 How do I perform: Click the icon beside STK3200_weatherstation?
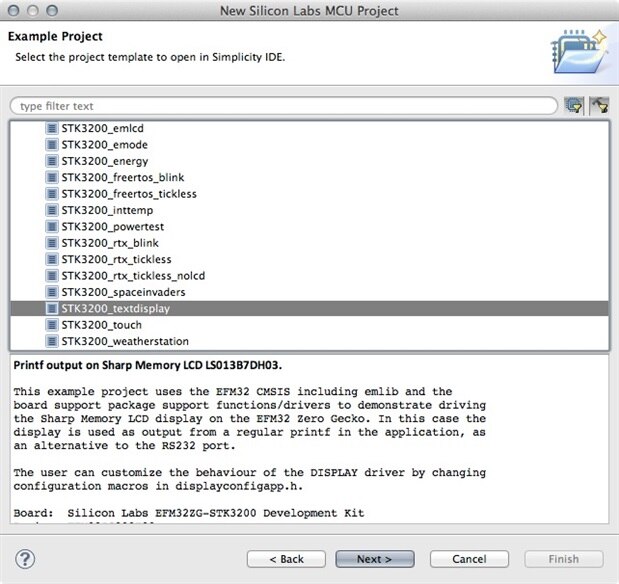[51, 341]
